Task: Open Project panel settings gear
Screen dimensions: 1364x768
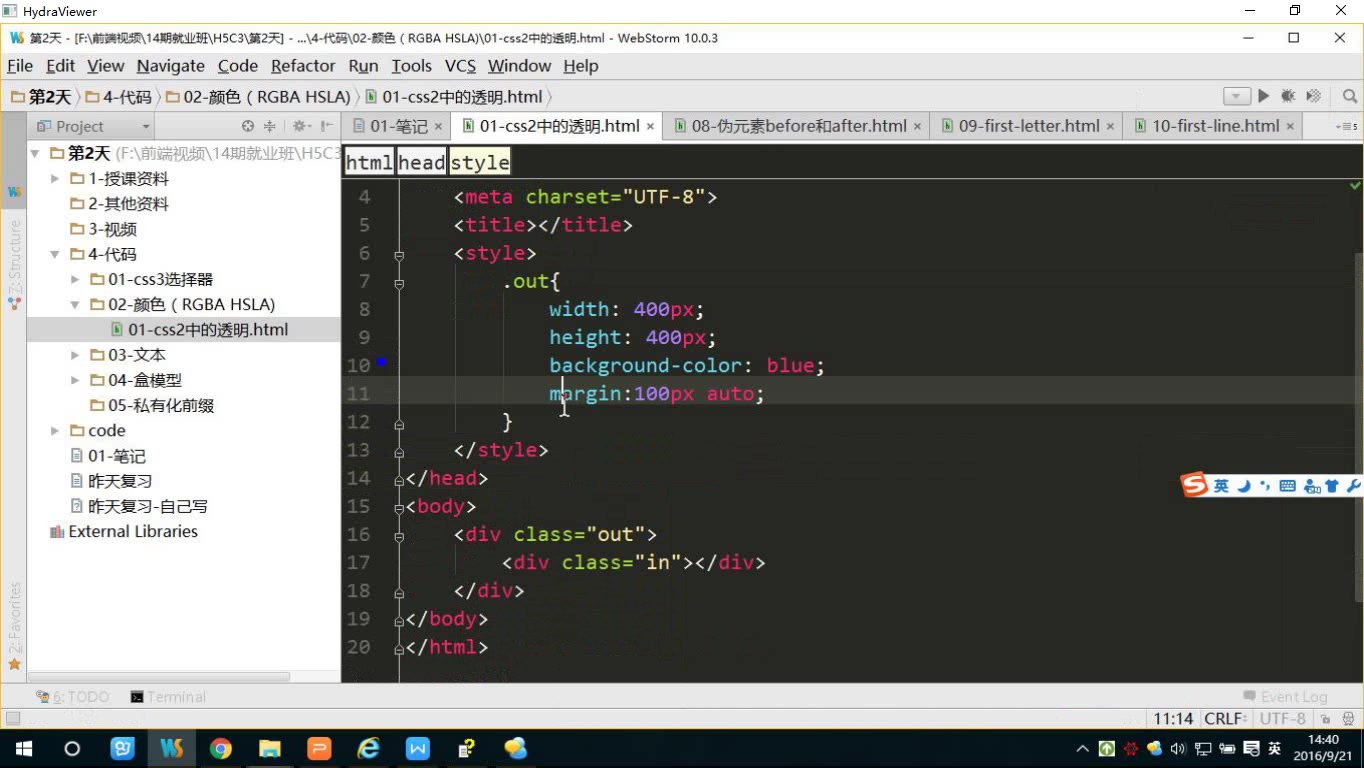Action: [299, 126]
